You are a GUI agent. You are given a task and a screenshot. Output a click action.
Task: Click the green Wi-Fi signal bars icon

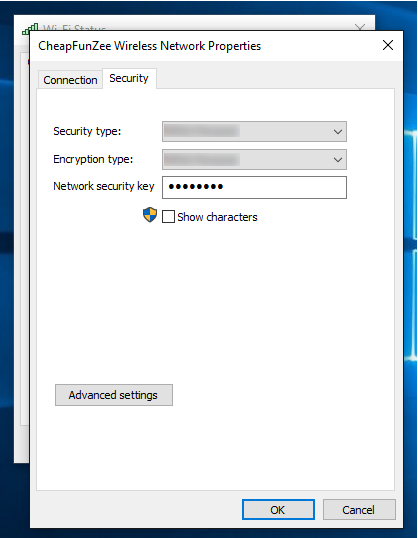tap(30, 28)
